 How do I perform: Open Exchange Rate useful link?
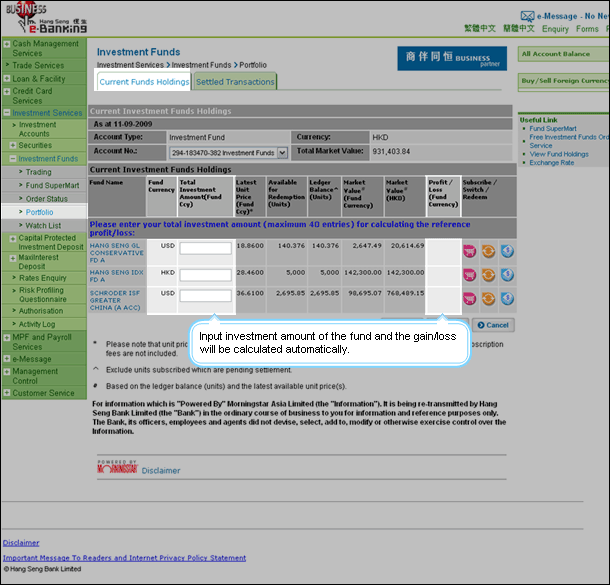pos(552,163)
